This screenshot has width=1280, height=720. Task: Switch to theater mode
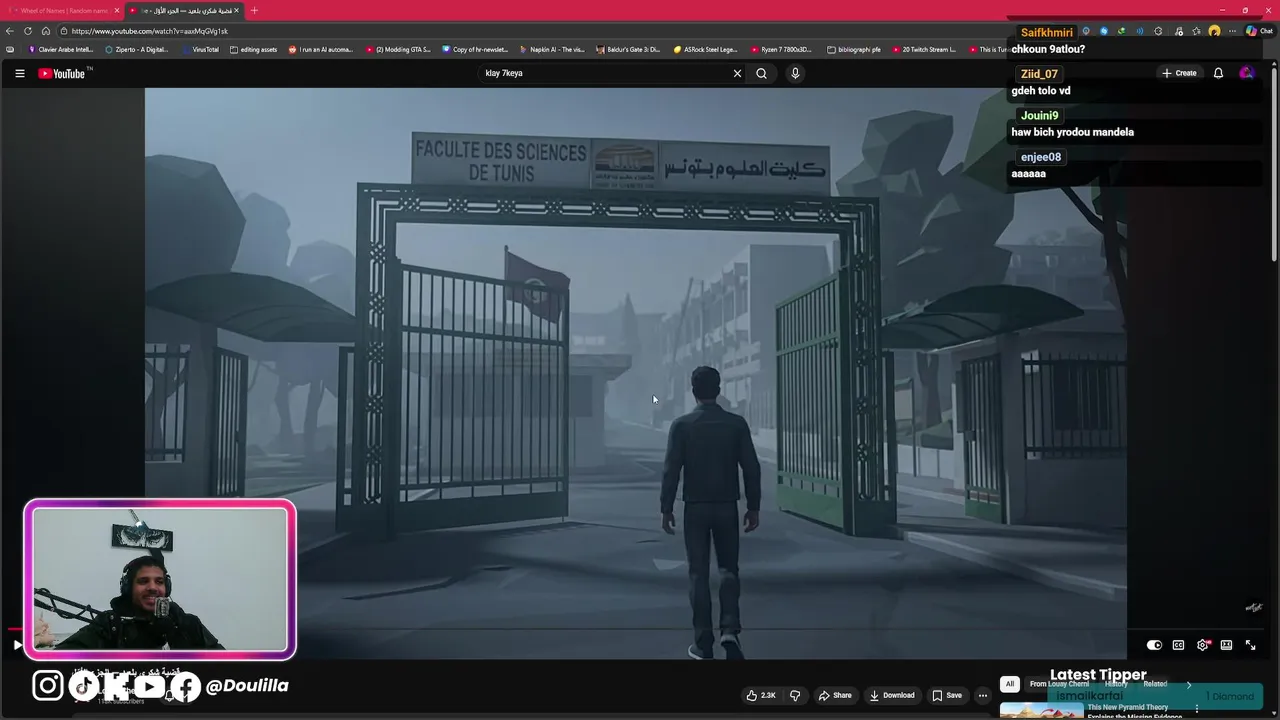pyautogui.click(x=1226, y=645)
